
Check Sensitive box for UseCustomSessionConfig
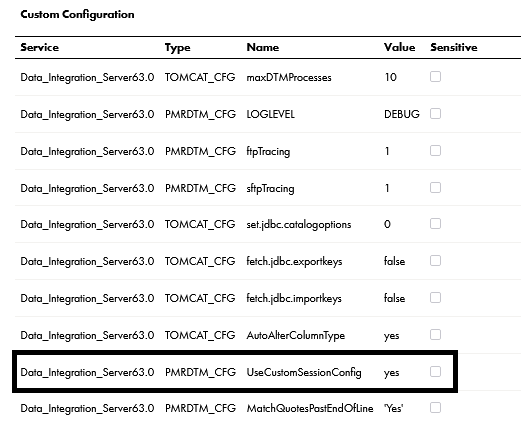435,372
